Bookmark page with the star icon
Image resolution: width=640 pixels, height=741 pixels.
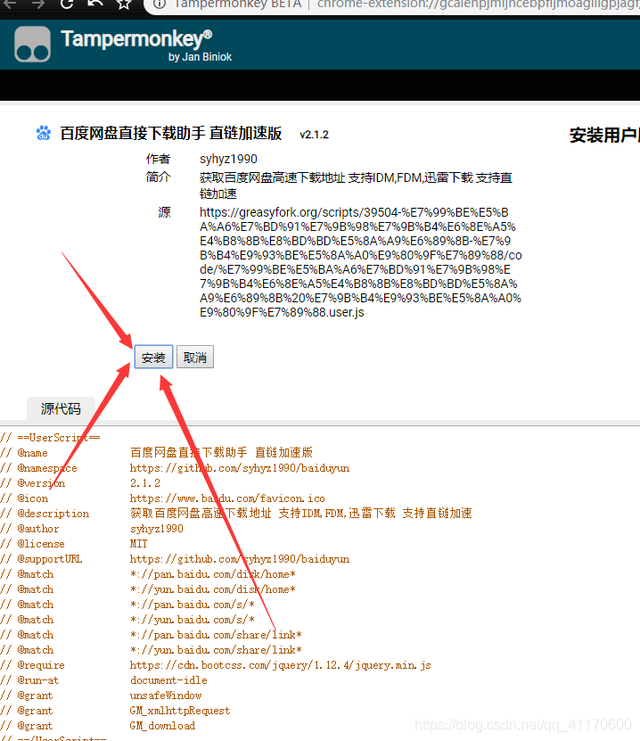124,4
